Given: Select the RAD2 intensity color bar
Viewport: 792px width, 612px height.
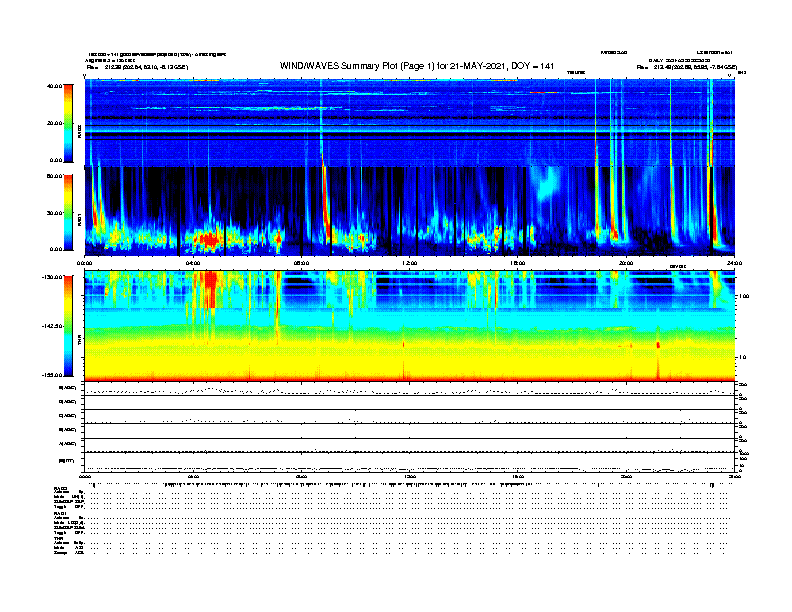Looking at the screenshot, I should (x=68, y=123).
